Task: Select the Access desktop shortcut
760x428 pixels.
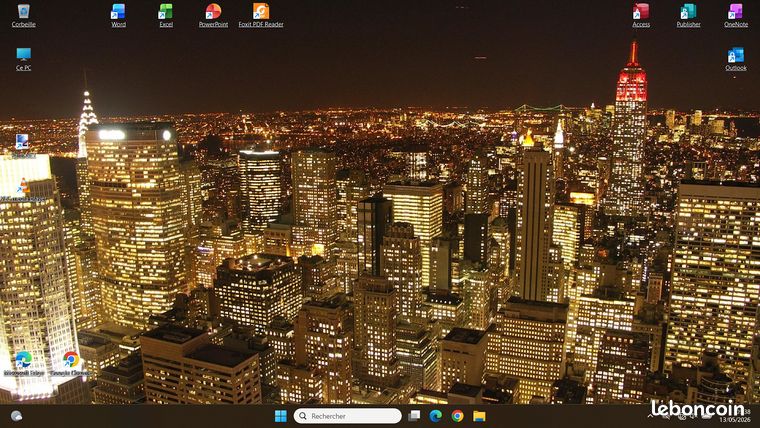Action: click(x=641, y=15)
